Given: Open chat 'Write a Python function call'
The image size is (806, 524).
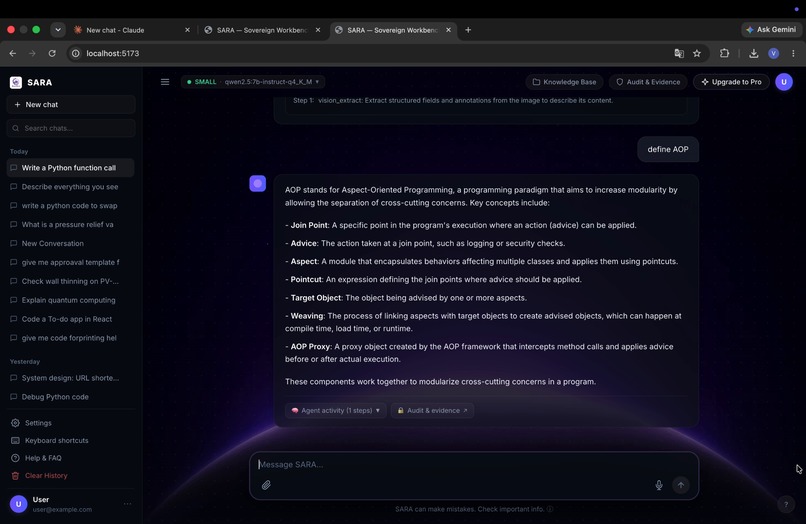Looking at the screenshot, I should (70, 168).
